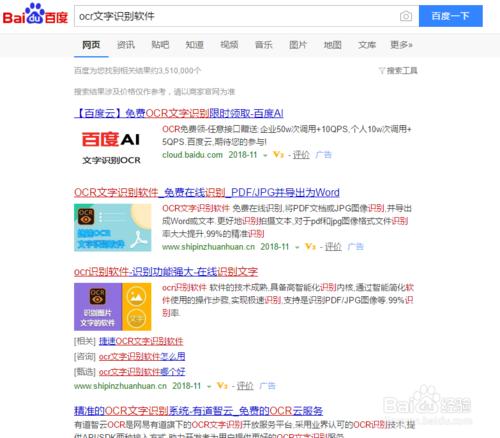This screenshot has height=438, width=500.
Task: Click V3 badge below ocr文字识别软件哪个好
Action: (x=222, y=386)
